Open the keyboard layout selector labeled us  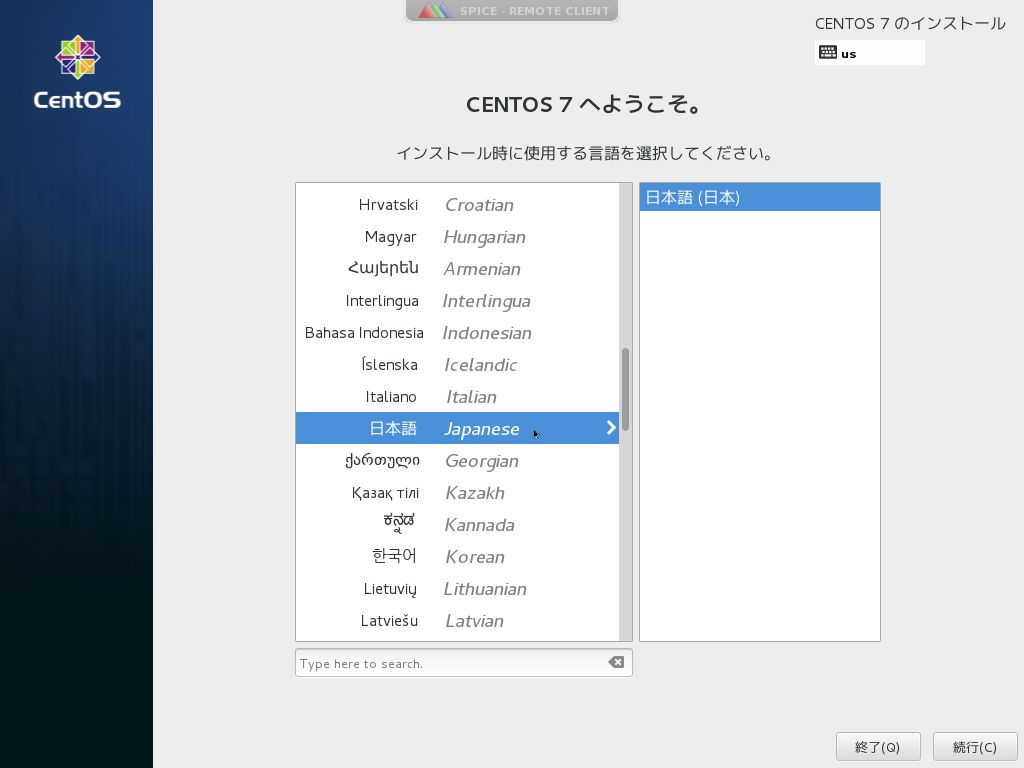coord(870,52)
